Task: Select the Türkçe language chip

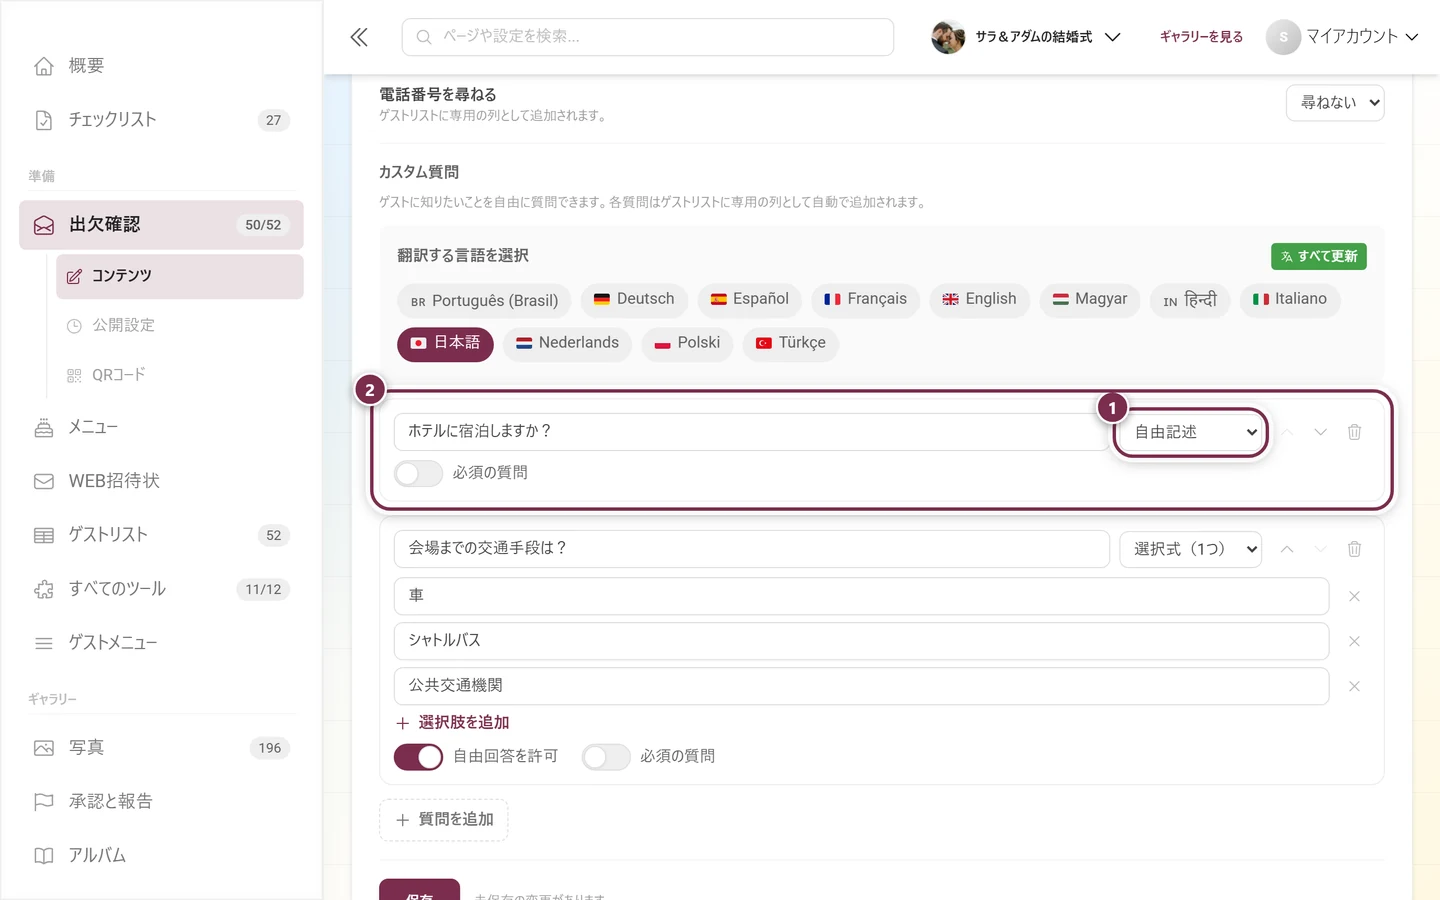Action: pos(790,343)
